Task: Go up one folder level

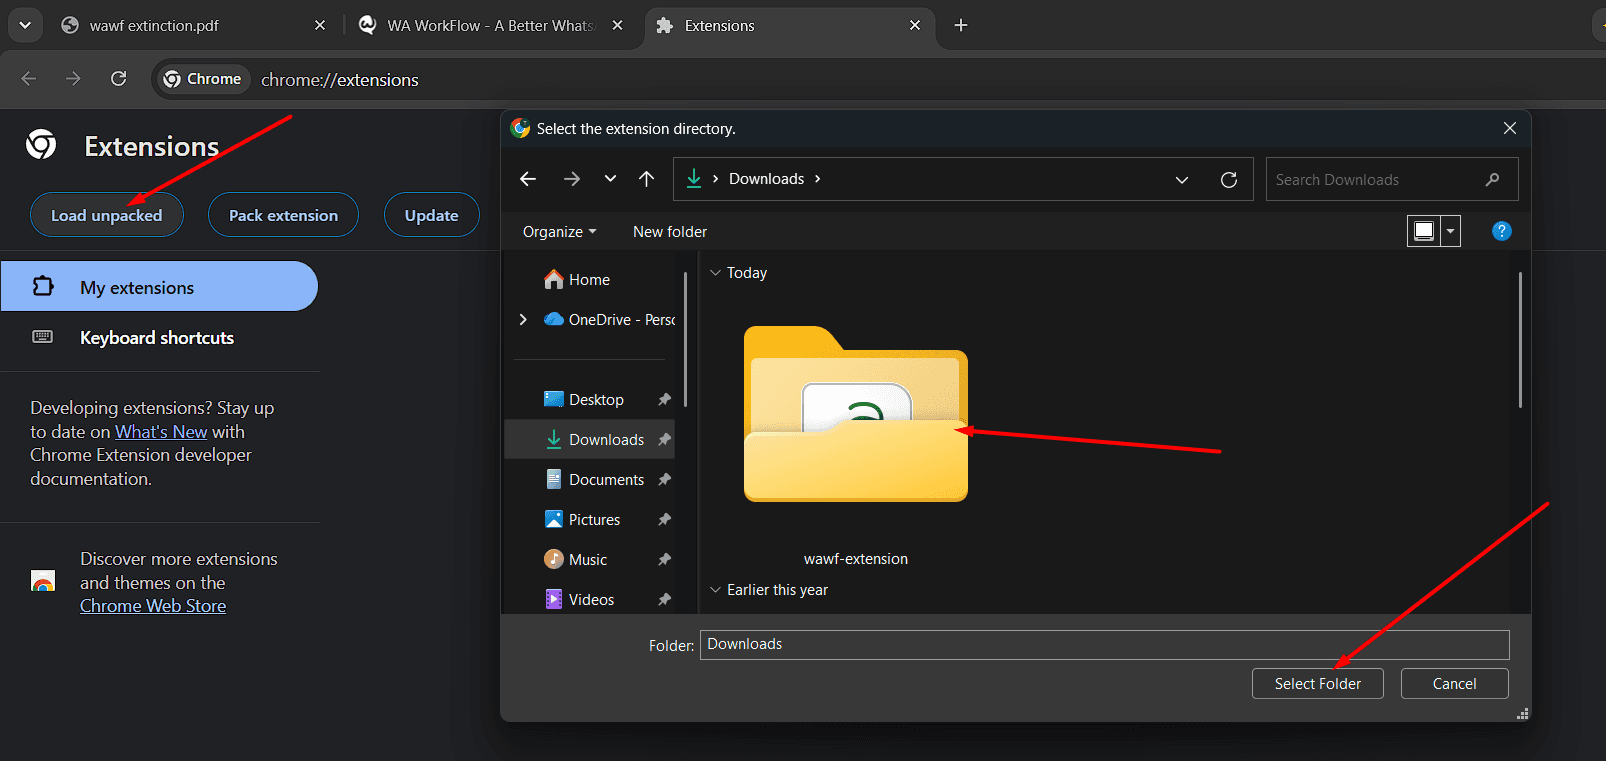Action: (647, 179)
